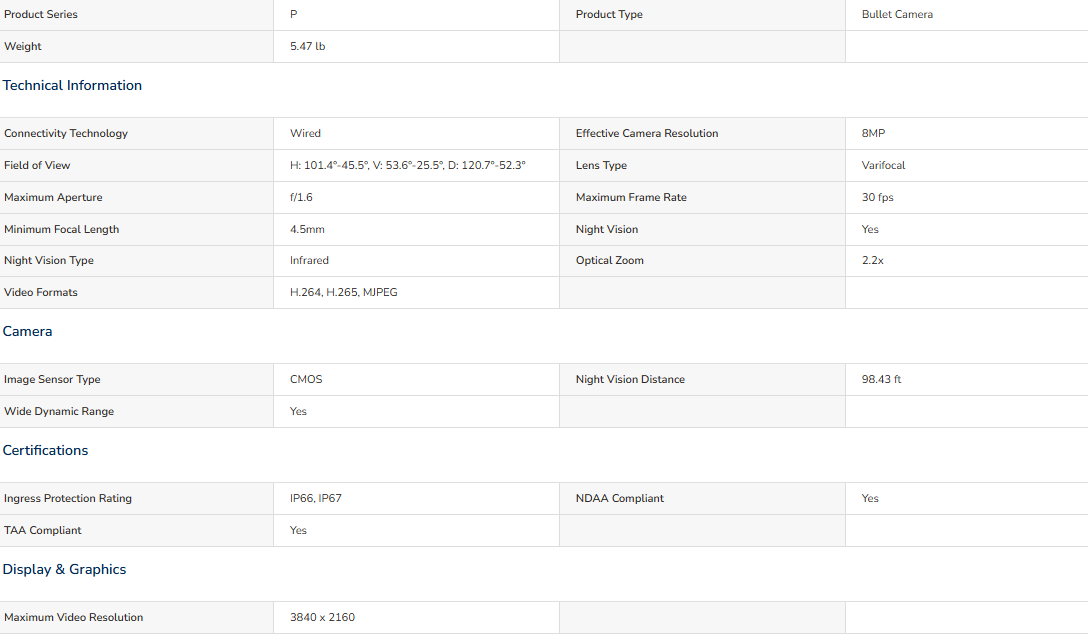Click the 3840 x 2160 resolution value
The image size is (1088, 641).
(x=323, y=617)
